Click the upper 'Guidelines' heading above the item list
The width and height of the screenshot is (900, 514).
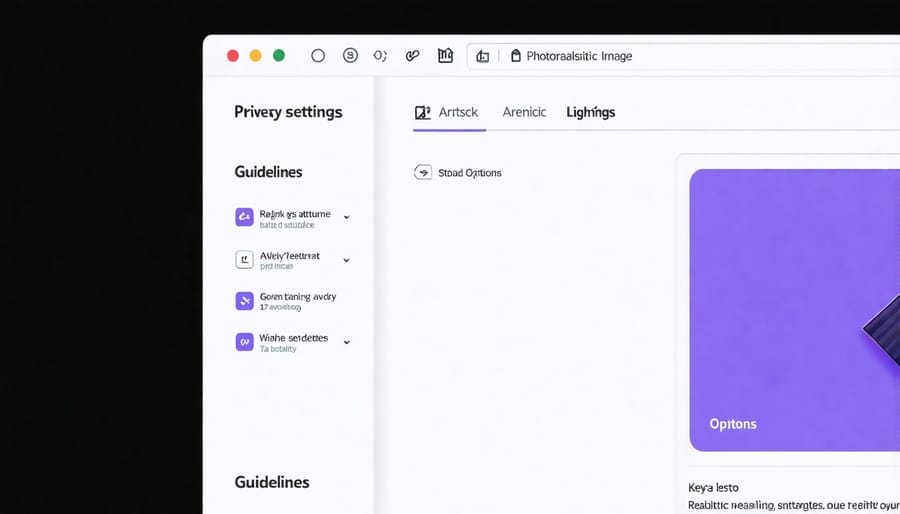[x=268, y=172]
